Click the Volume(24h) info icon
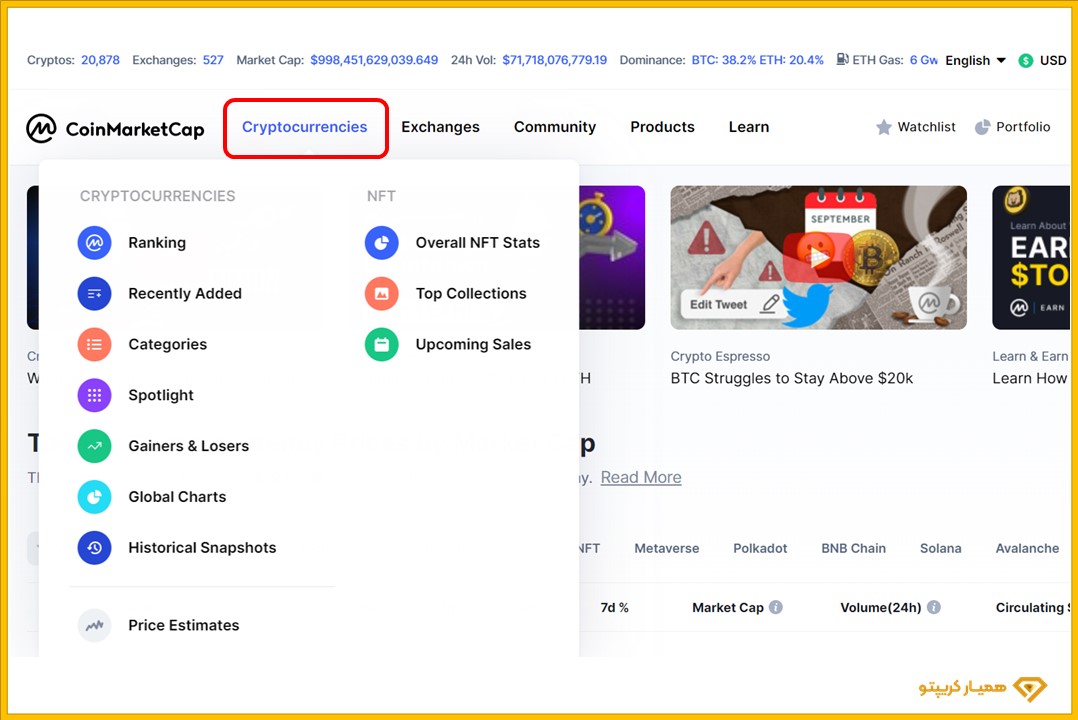Image resolution: width=1078 pixels, height=720 pixels. [x=934, y=607]
